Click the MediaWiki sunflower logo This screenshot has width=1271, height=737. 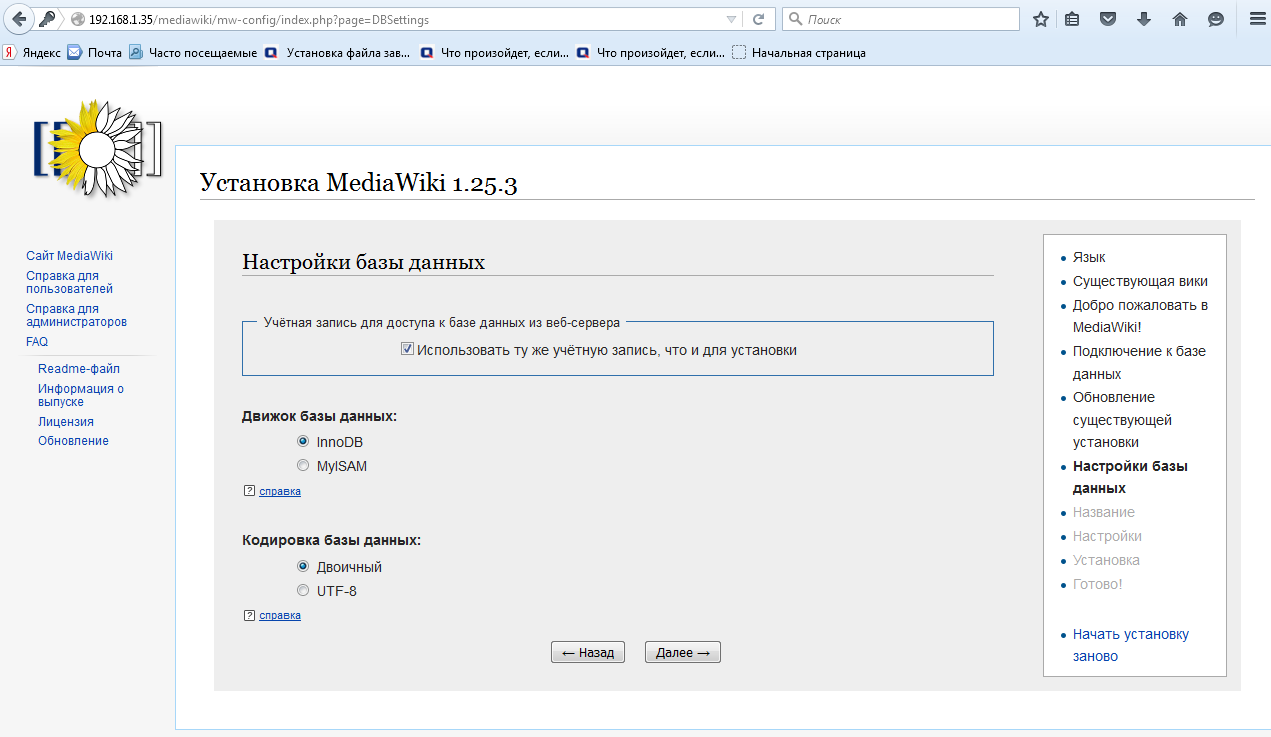click(x=97, y=148)
